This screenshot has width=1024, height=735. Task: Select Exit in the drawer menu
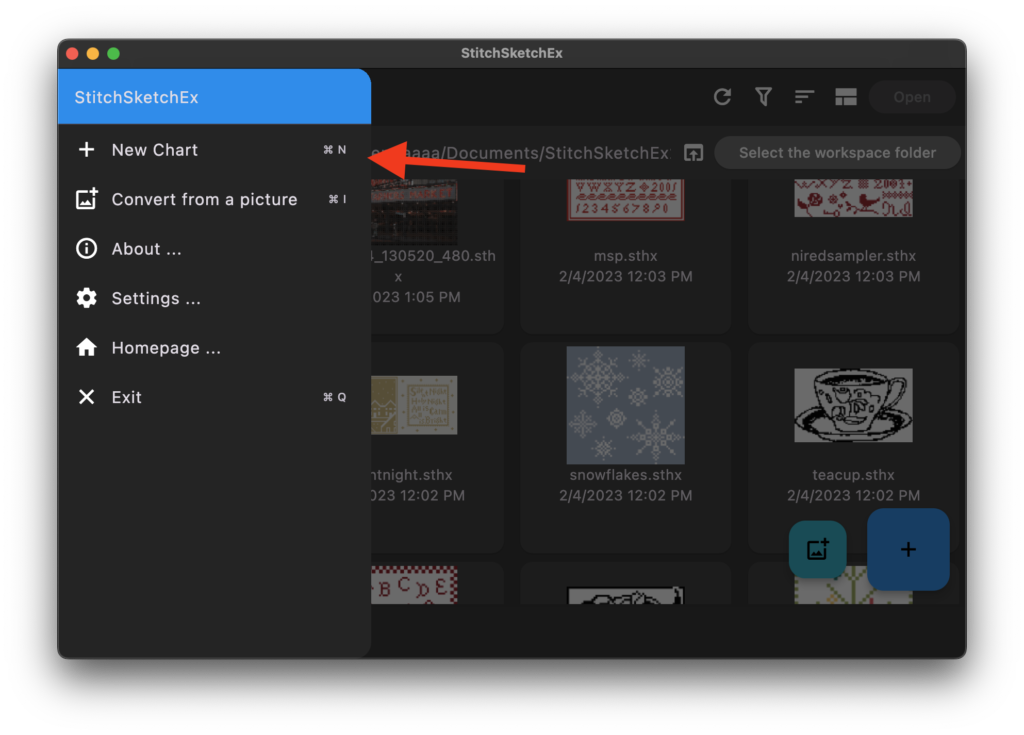click(x=126, y=397)
